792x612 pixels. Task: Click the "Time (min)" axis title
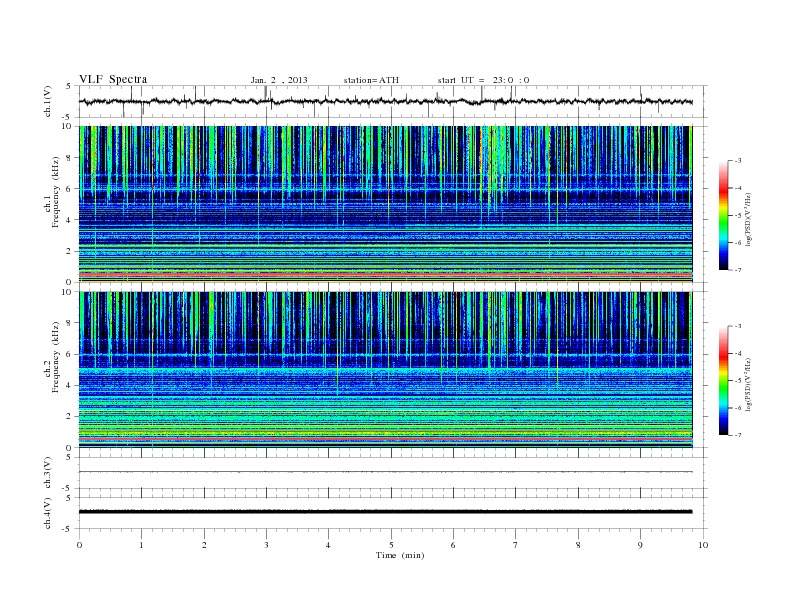click(400, 555)
